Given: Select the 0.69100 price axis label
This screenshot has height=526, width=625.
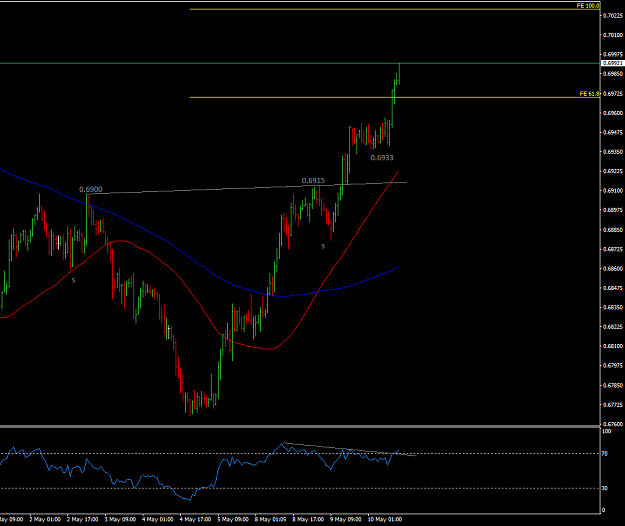Looking at the screenshot, I should 613,190.
